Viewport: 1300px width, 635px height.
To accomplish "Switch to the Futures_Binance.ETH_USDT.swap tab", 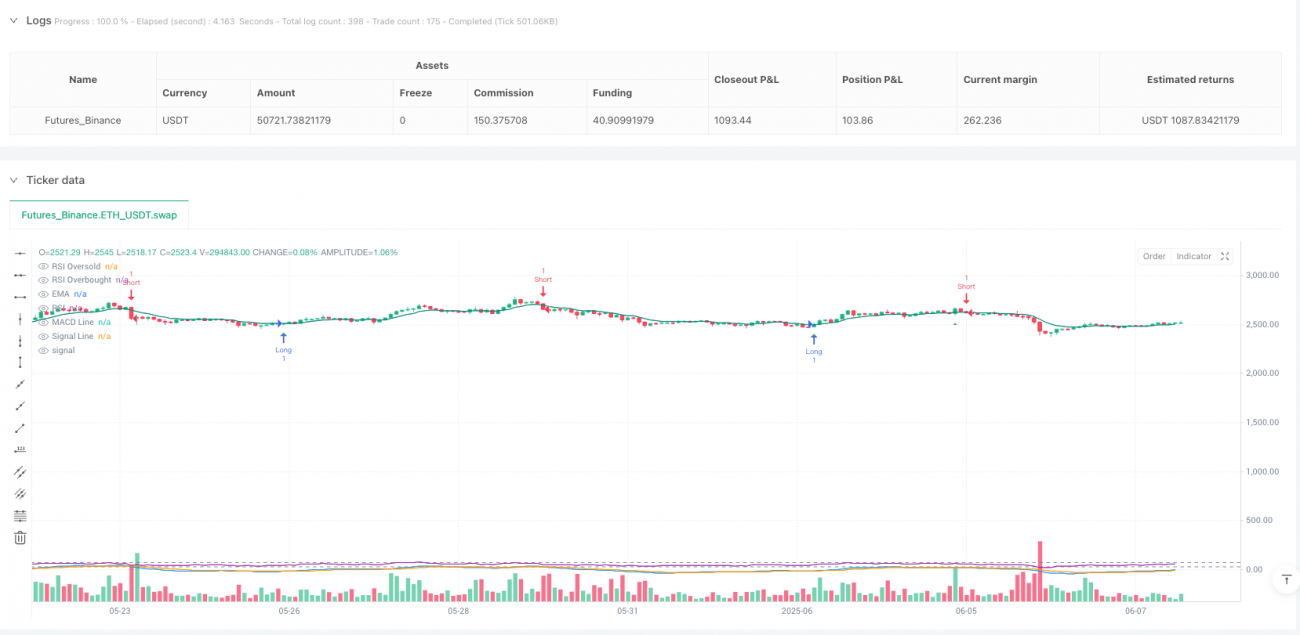I will (x=99, y=214).
